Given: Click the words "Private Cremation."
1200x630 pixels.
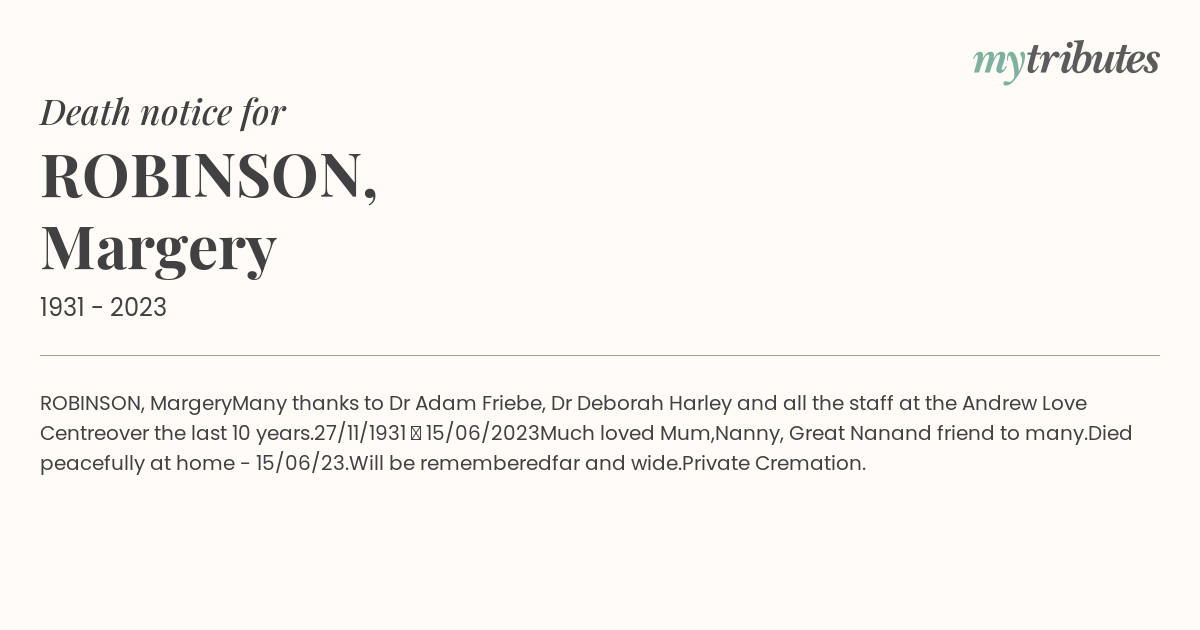Looking at the screenshot, I should coord(774,464).
